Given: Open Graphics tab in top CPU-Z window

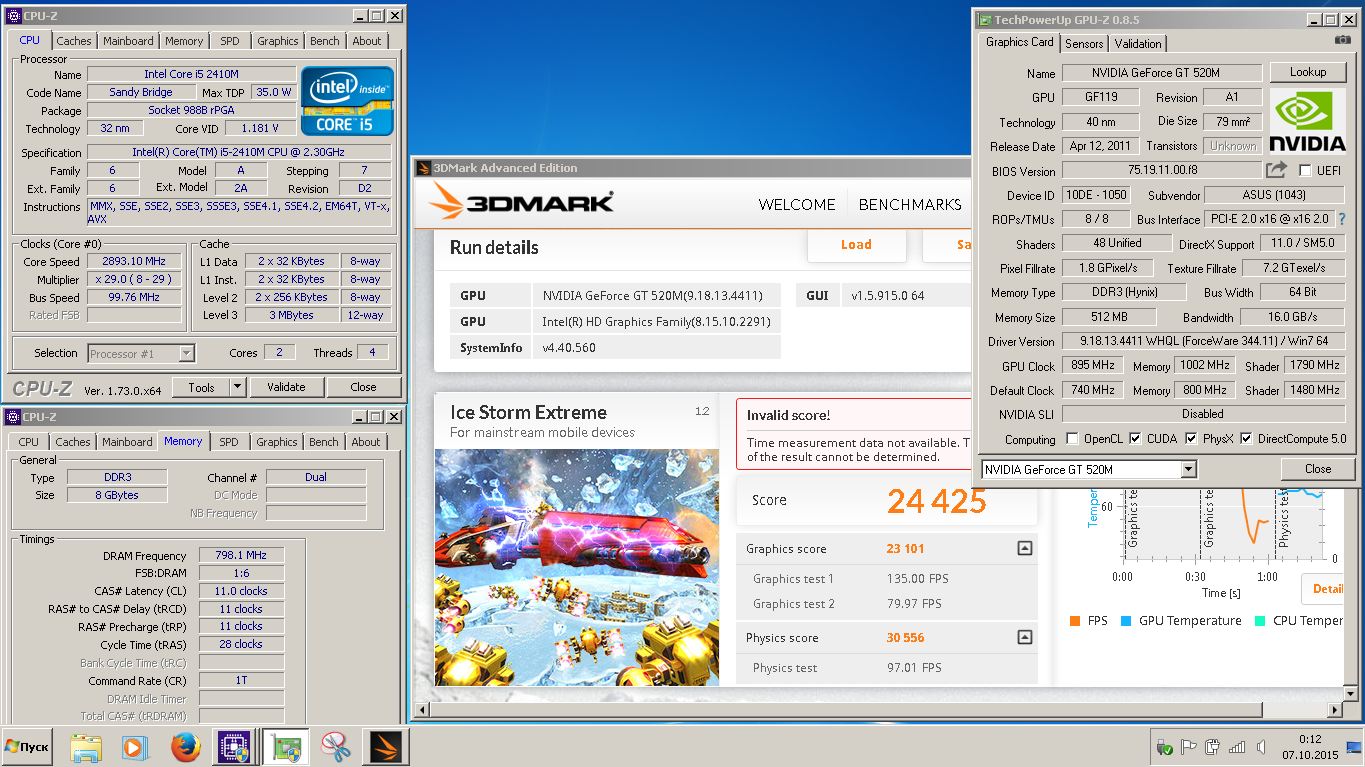Looking at the screenshot, I should [277, 41].
